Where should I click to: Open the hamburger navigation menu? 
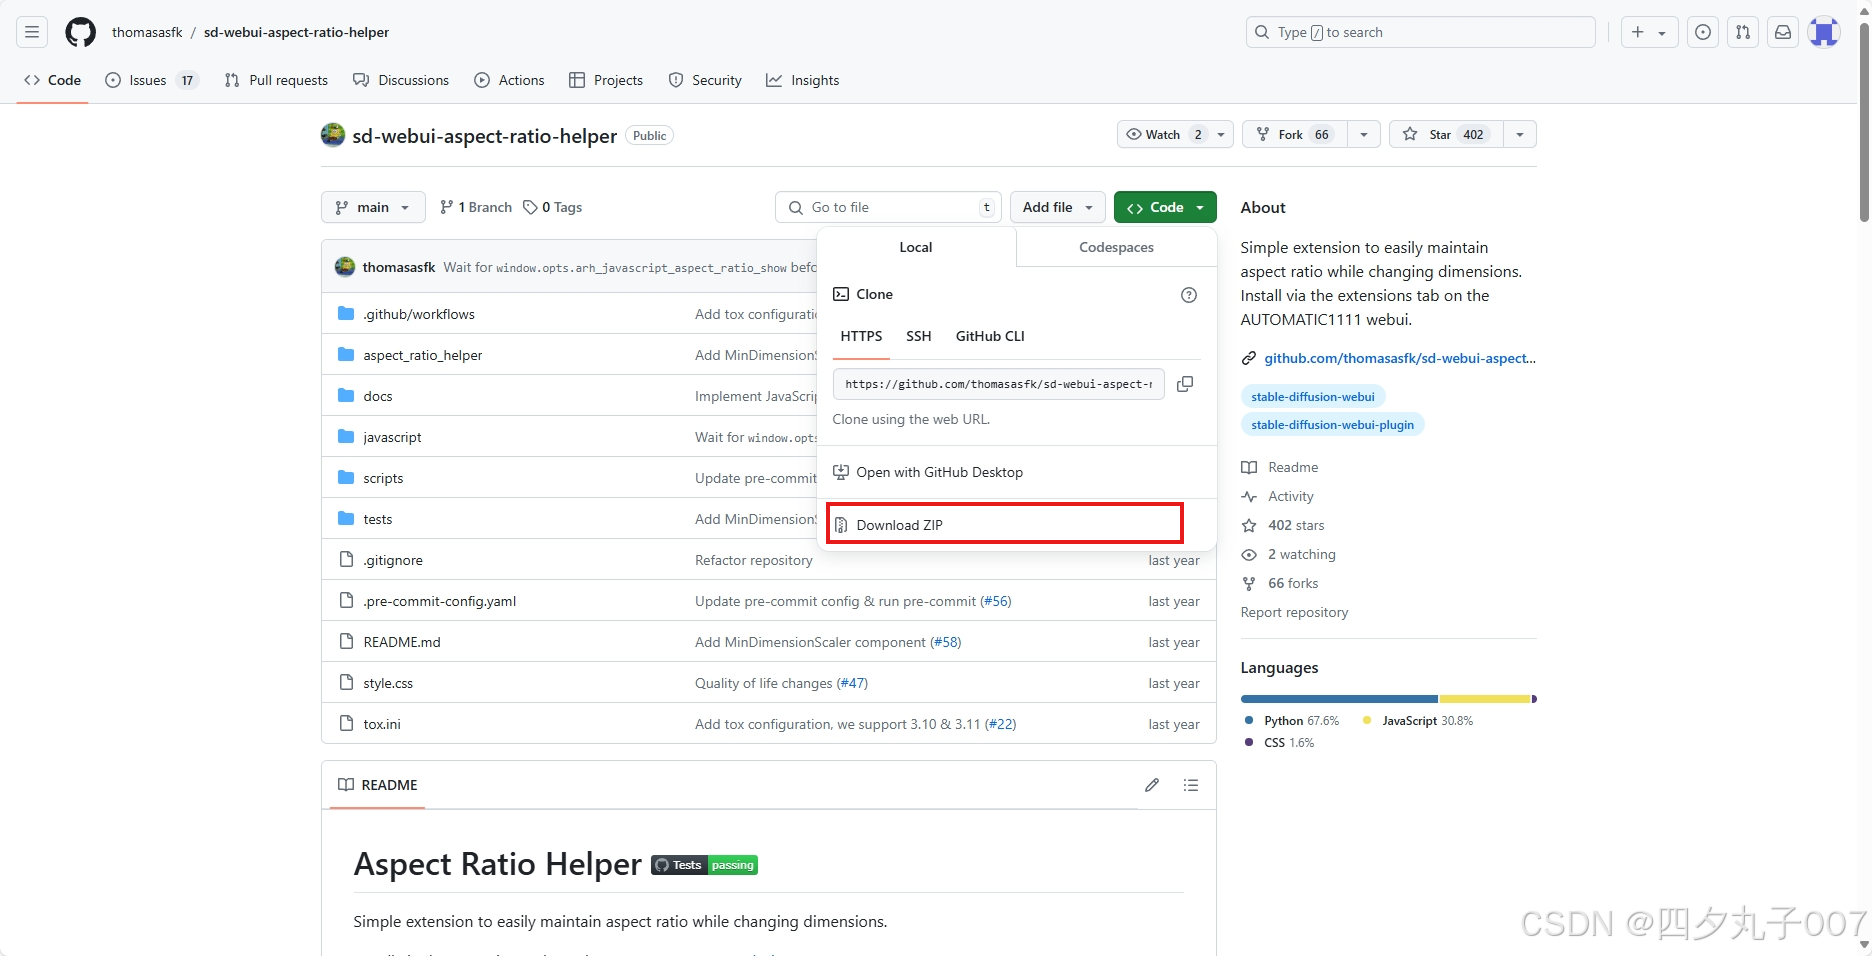(x=32, y=32)
